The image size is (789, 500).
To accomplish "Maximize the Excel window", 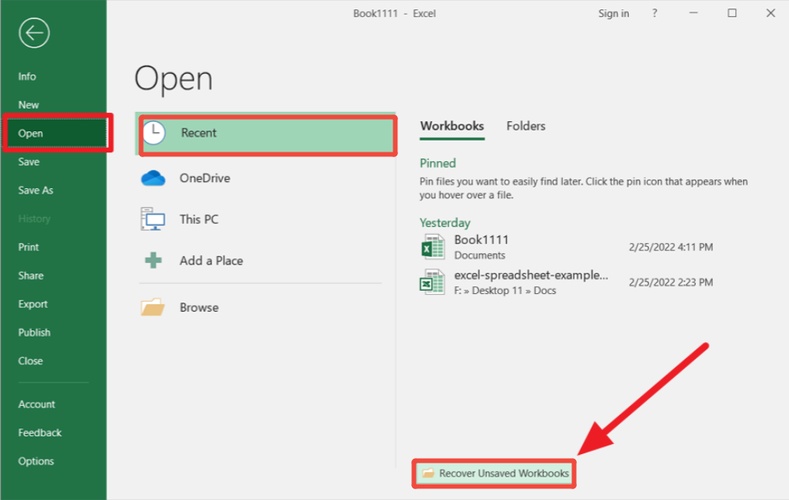I will pos(732,13).
